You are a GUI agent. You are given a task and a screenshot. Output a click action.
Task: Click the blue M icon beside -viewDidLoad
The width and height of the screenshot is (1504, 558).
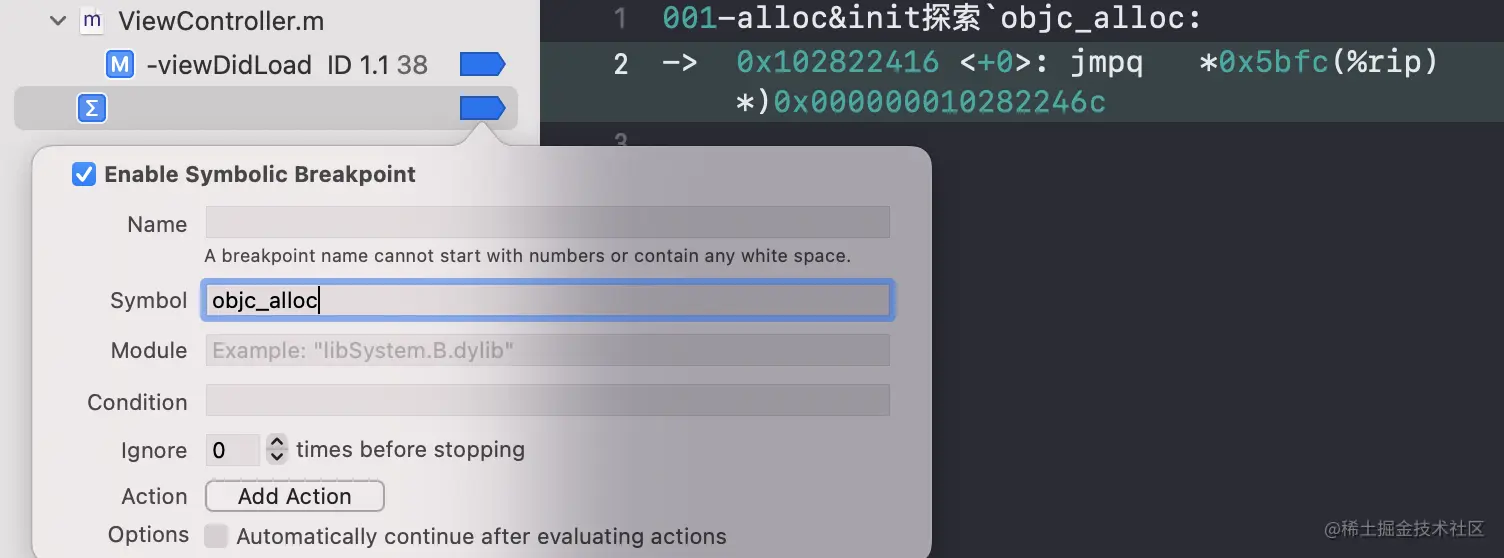(x=120, y=65)
